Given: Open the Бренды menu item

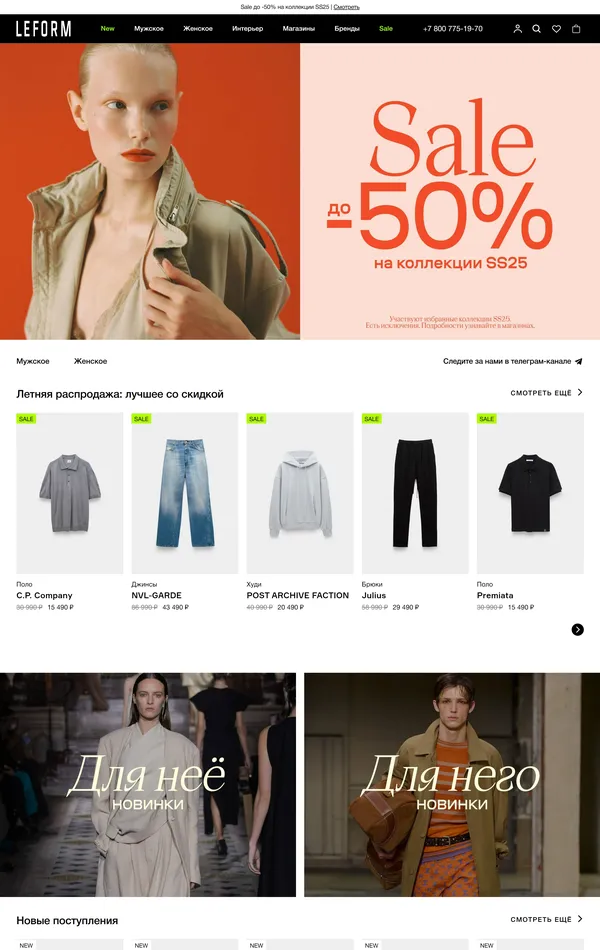Looking at the screenshot, I should [347, 28].
